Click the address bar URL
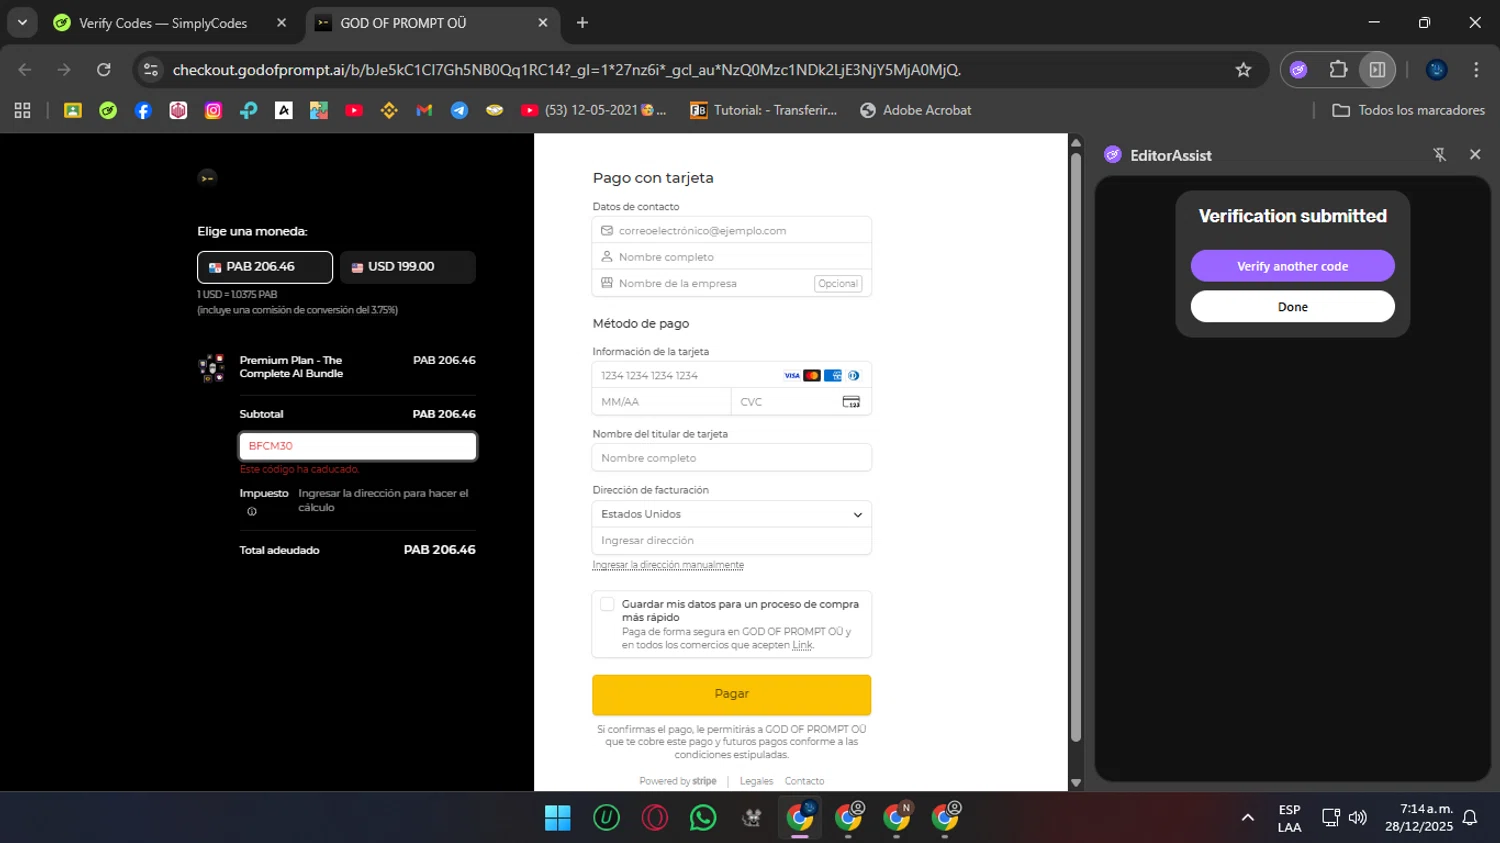This screenshot has width=1500, height=843. (566, 70)
